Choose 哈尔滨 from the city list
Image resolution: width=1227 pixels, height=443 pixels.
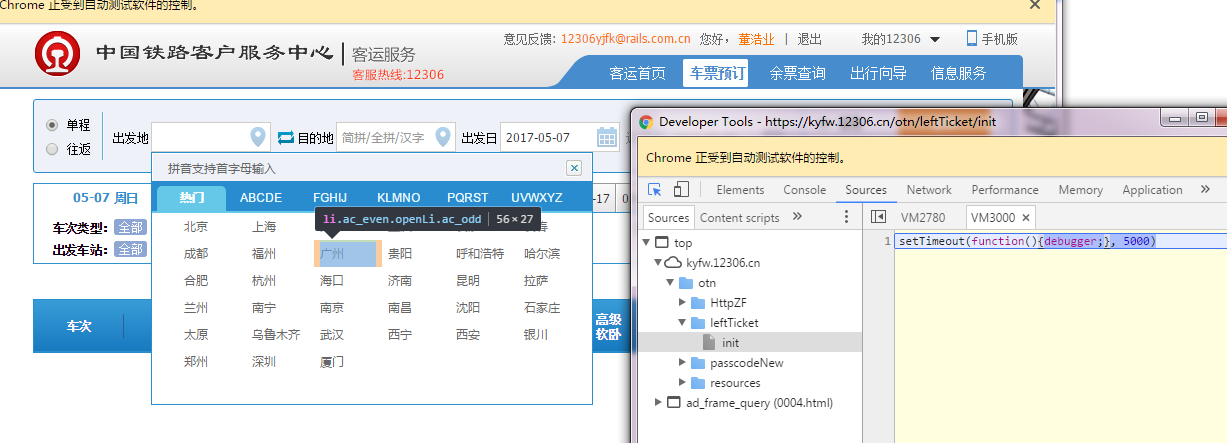pos(542,254)
